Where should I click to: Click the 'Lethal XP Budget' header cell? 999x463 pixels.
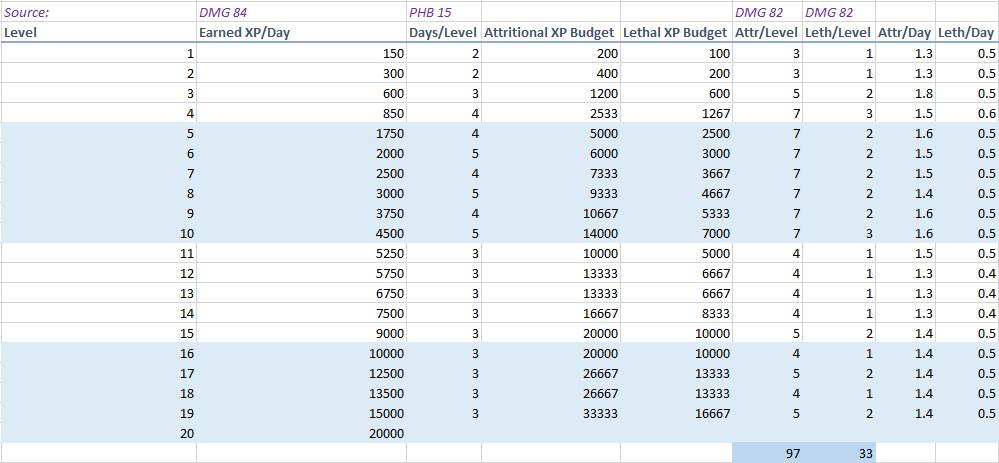pos(676,32)
